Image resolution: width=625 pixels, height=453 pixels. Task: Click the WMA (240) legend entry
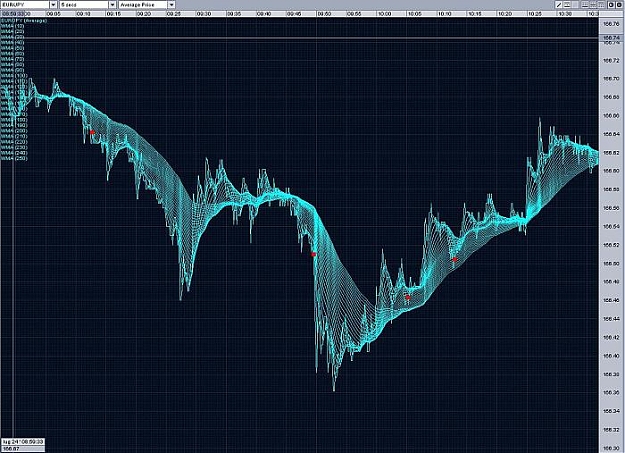[x=14, y=153]
